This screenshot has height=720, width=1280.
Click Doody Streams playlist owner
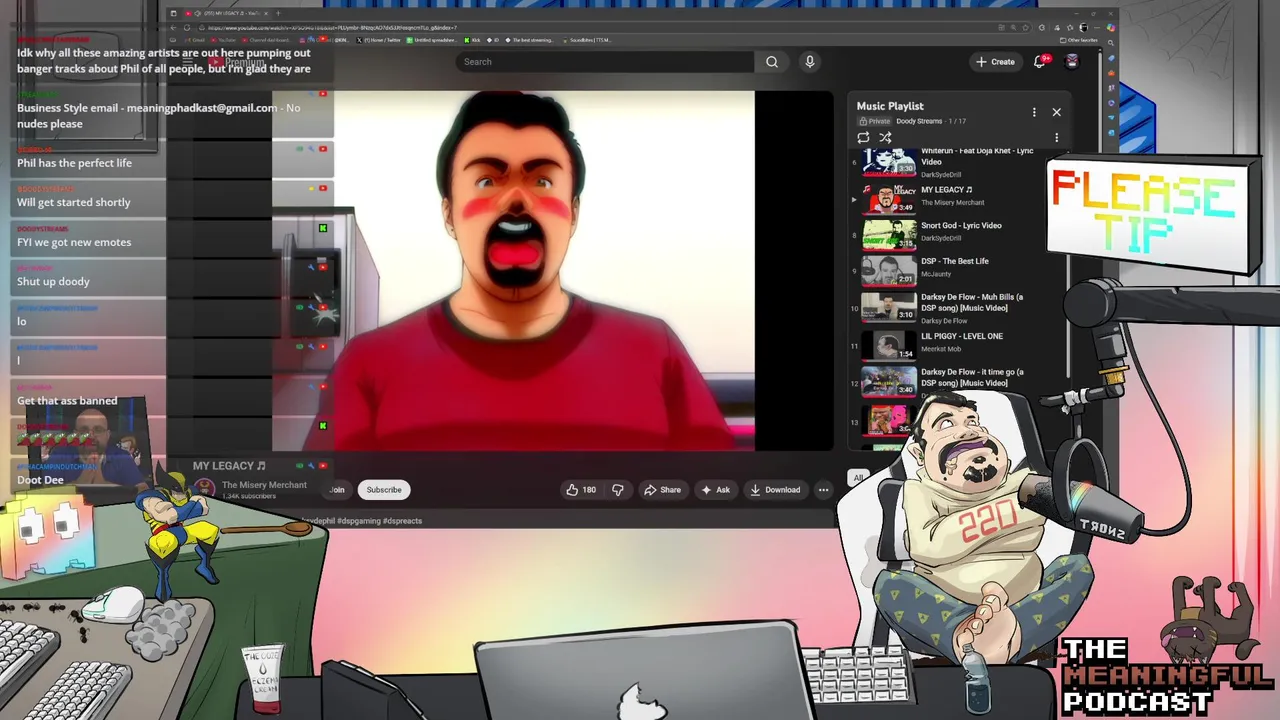coord(919,121)
